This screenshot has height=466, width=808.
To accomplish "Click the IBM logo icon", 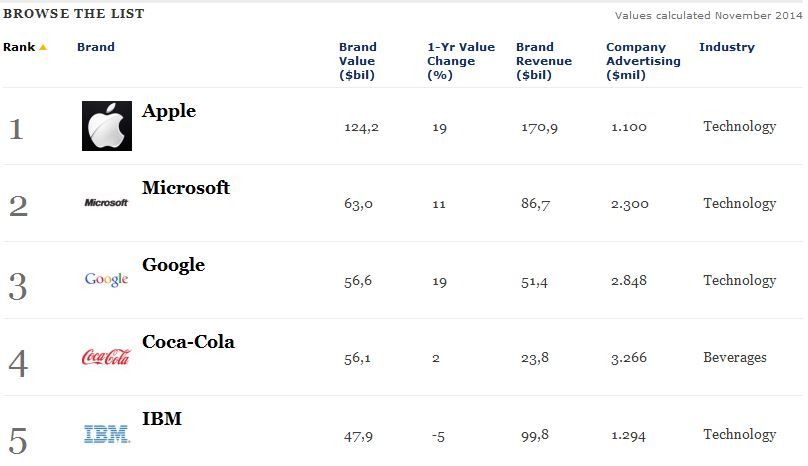I will pyautogui.click(x=106, y=434).
